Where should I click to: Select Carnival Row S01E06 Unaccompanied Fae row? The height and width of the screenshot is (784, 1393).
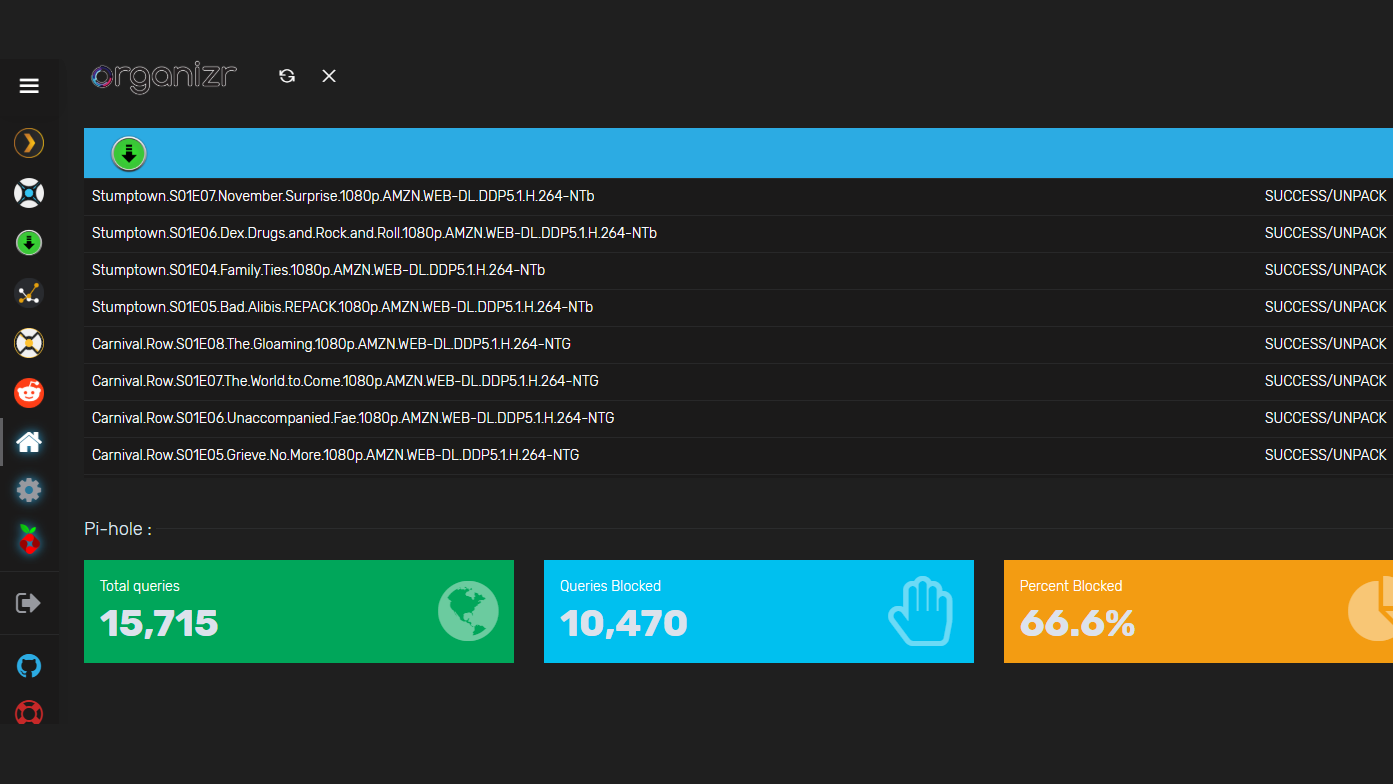[x=738, y=418]
